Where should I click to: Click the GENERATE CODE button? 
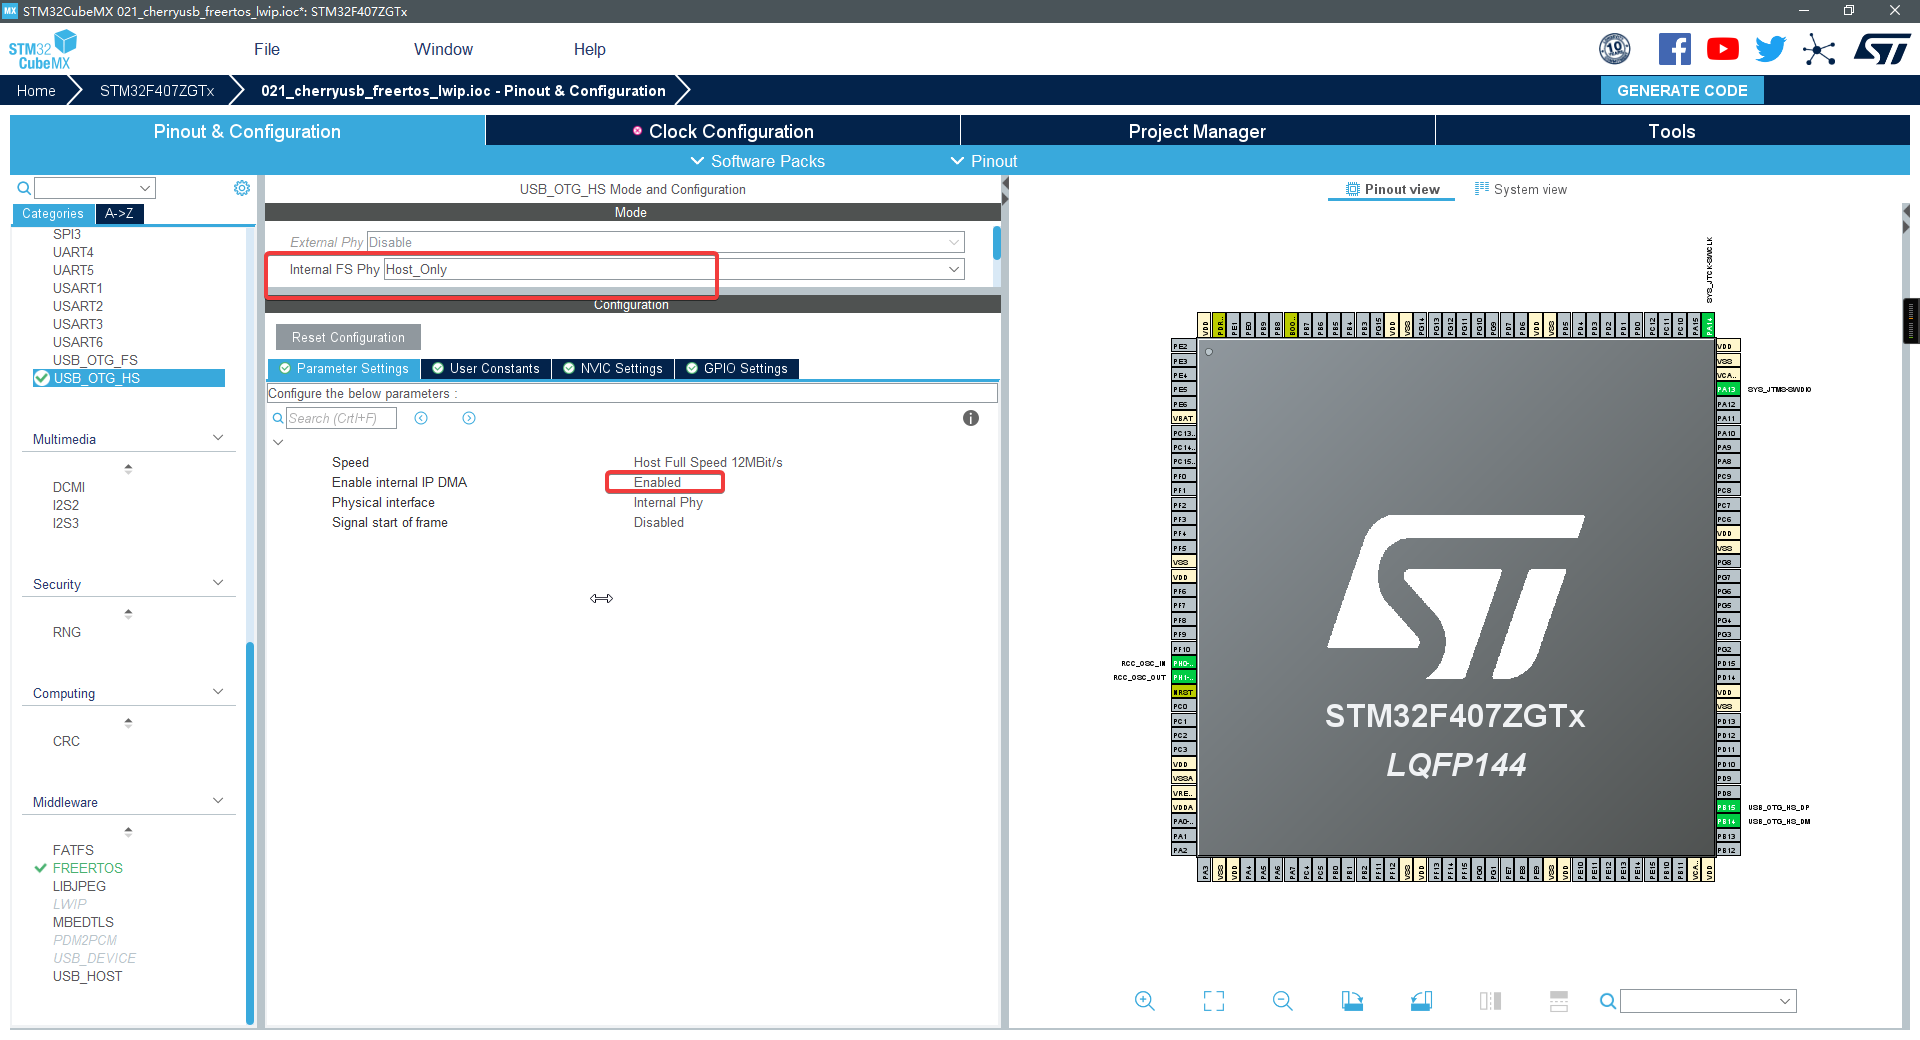(1681, 90)
